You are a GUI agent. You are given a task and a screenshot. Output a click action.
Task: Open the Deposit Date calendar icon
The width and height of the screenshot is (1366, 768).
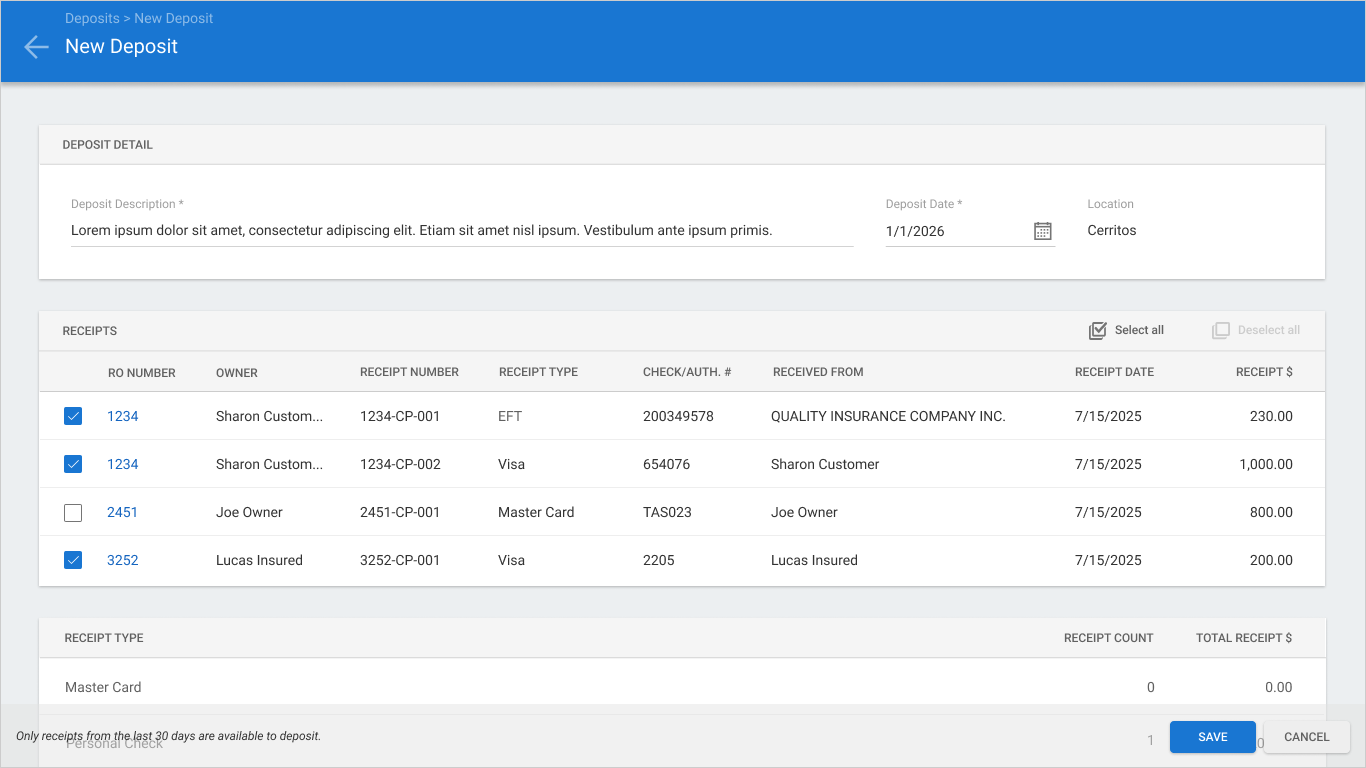pos(1042,231)
